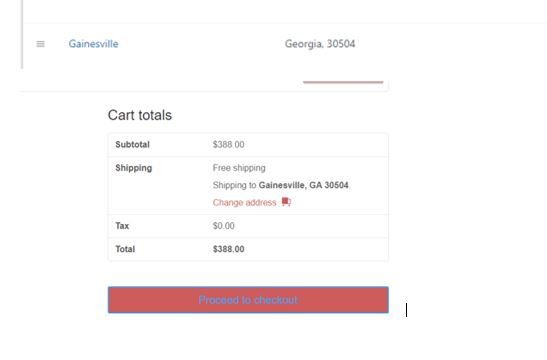Click the $388.00 subtotal amount
Image resolution: width=547 pixels, height=360 pixels.
click(228, 144)
